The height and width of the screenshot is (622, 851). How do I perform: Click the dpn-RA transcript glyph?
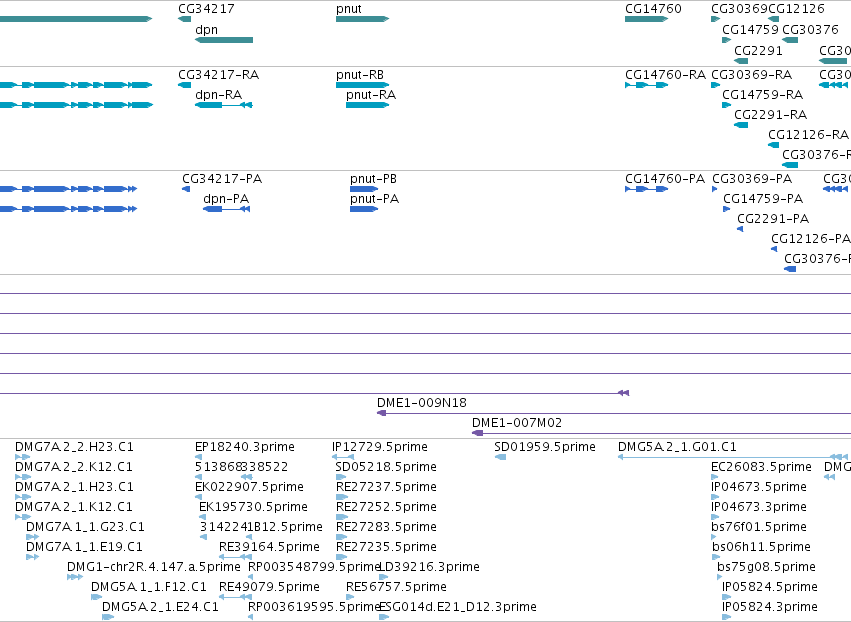pos(224,105)
